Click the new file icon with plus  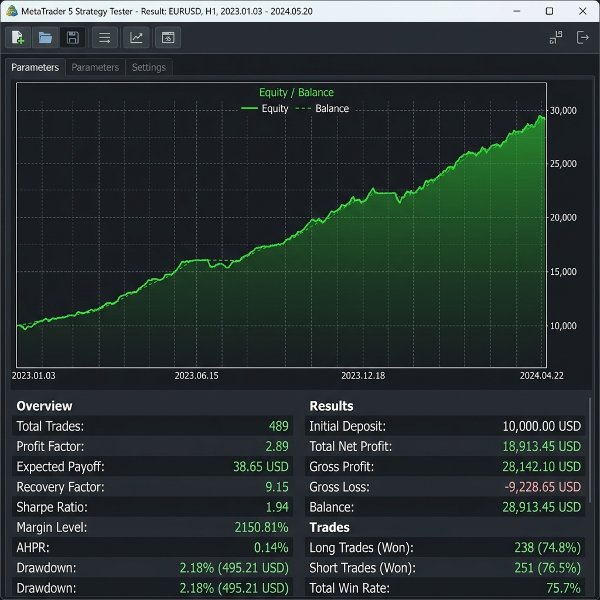18,38
